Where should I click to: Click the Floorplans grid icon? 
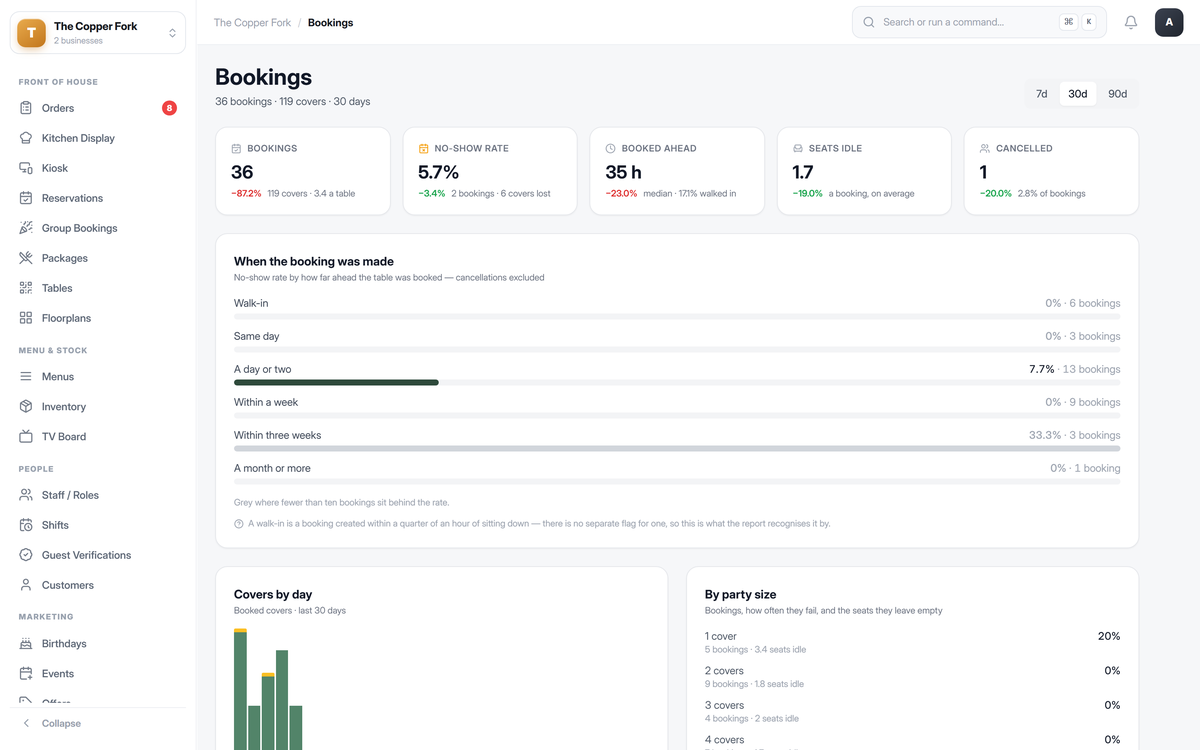tap(26, 318)
